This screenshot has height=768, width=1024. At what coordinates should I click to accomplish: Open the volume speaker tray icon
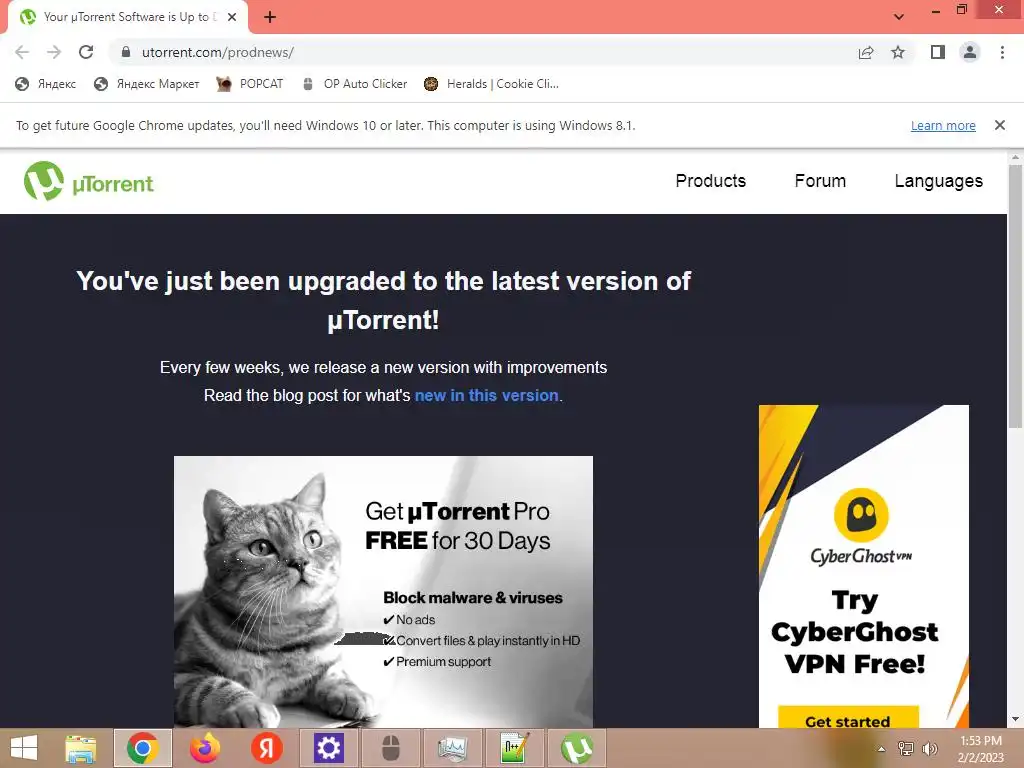(929, 749)
